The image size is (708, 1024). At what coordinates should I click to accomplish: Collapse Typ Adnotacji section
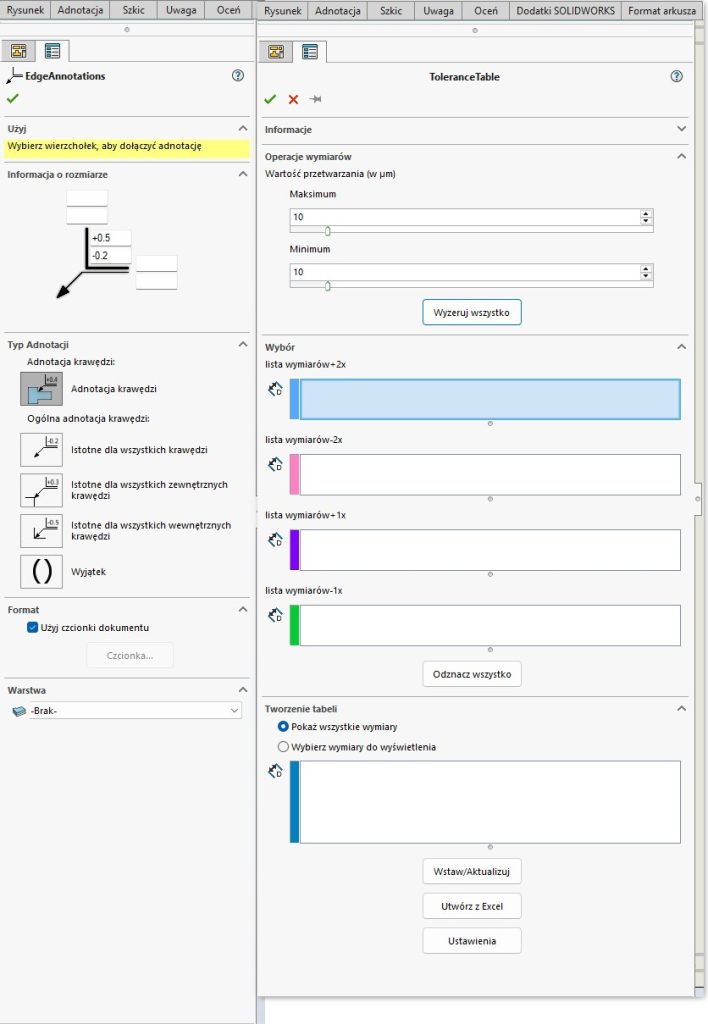point(243,345)
